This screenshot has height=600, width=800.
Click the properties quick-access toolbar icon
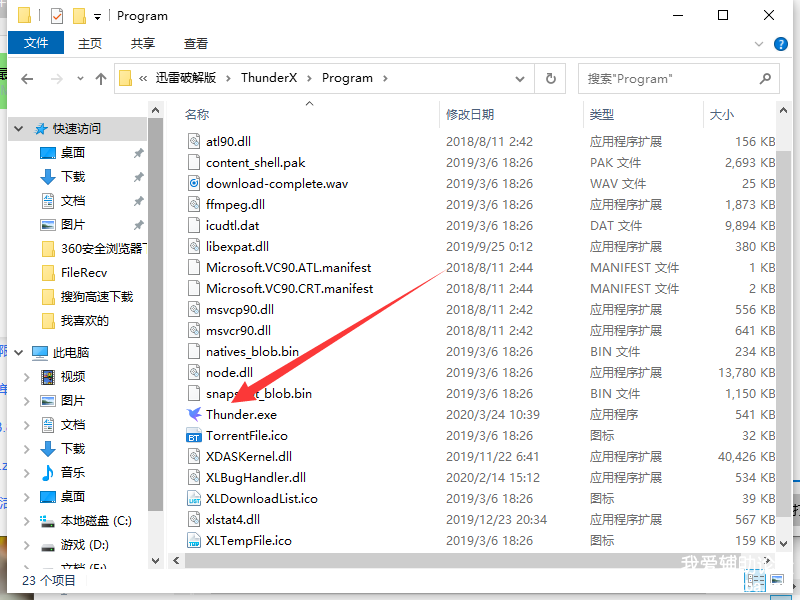tap(57, 16)
